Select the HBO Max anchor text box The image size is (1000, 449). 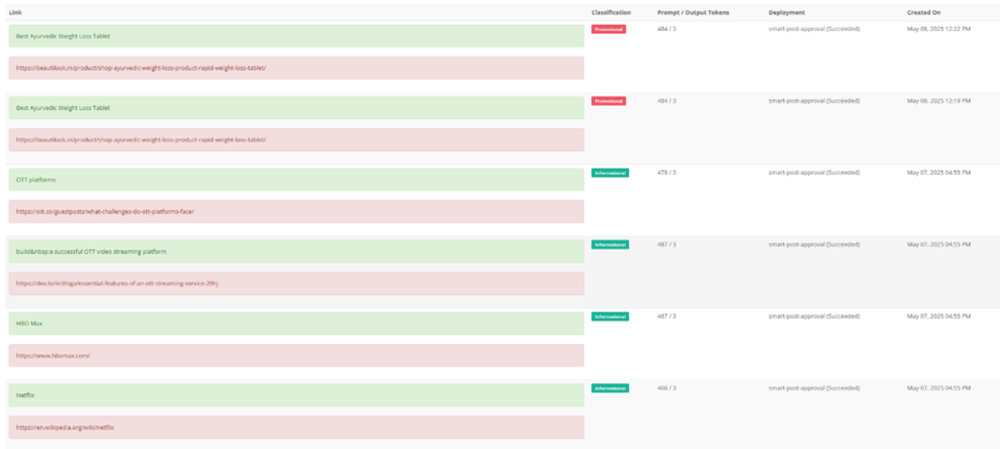click(x=297, y=323)
